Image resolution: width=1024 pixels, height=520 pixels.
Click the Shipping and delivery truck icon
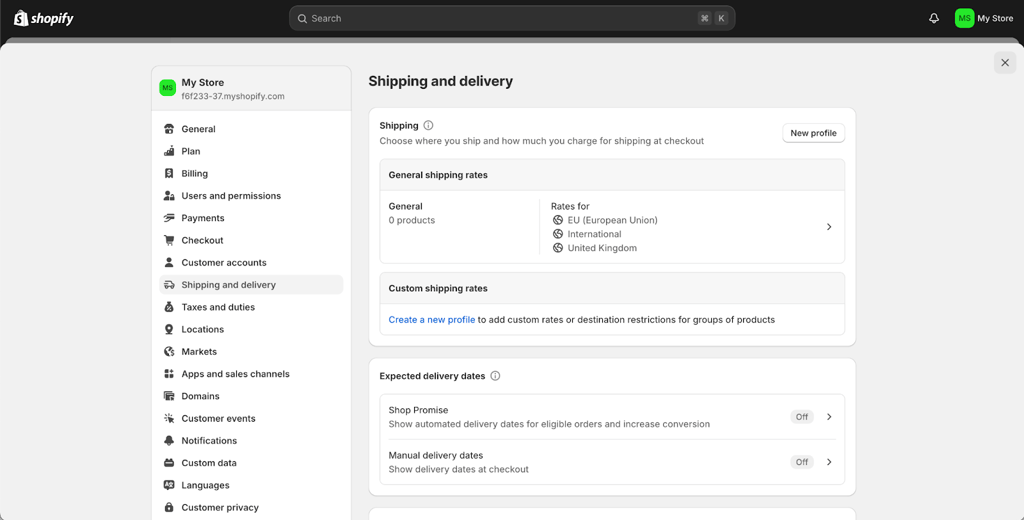169,284
